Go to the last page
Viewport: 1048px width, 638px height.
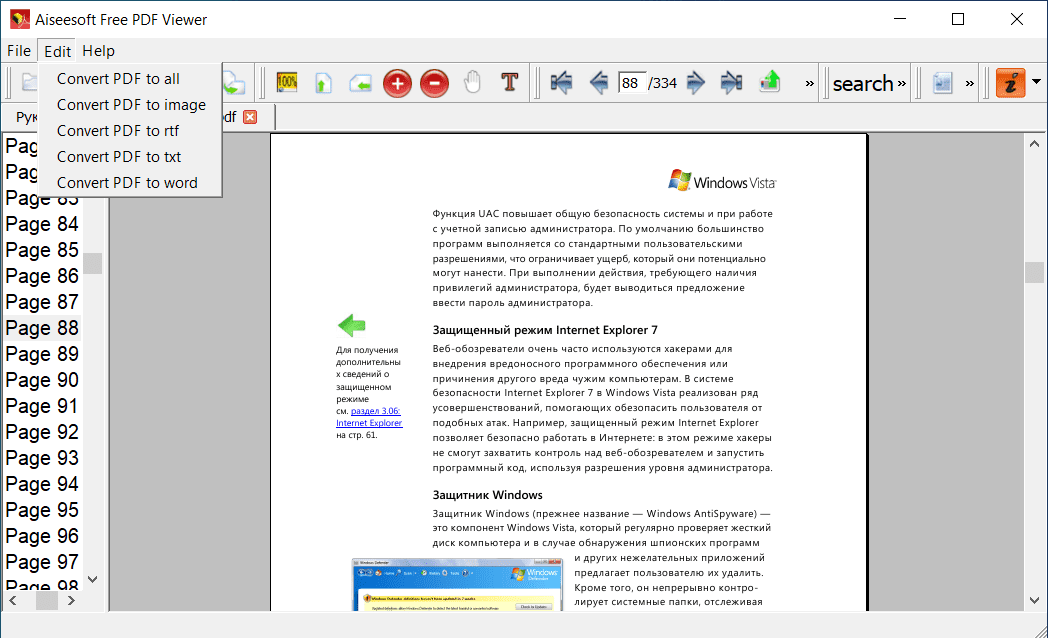point(731,83)
